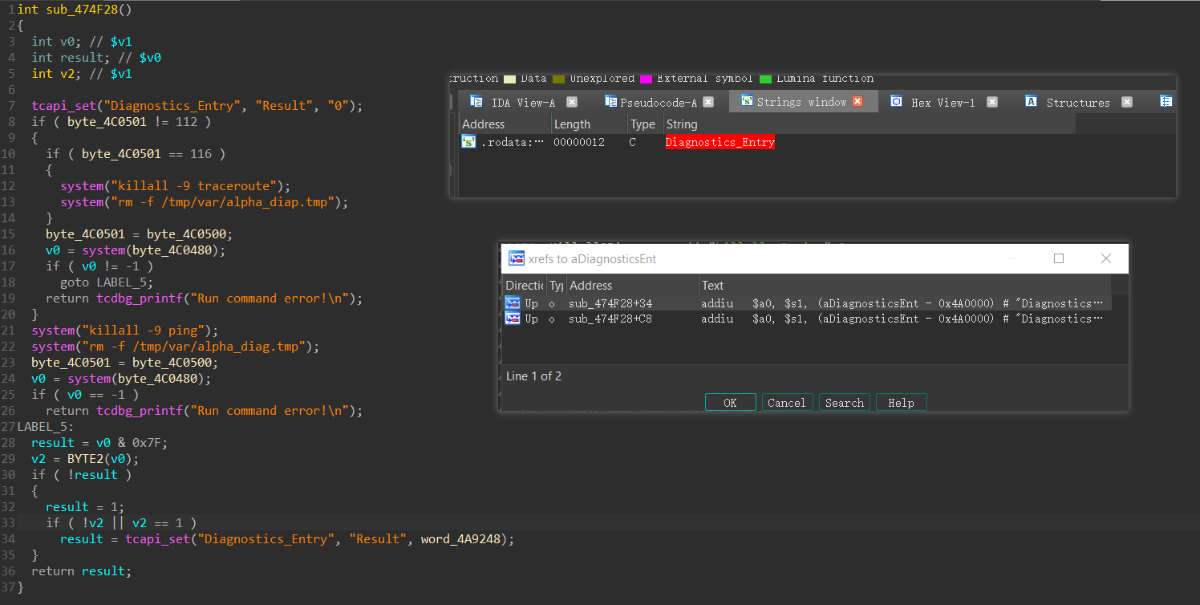Click the Data legend color swatch
The image size is (1200, 605).
510,78
